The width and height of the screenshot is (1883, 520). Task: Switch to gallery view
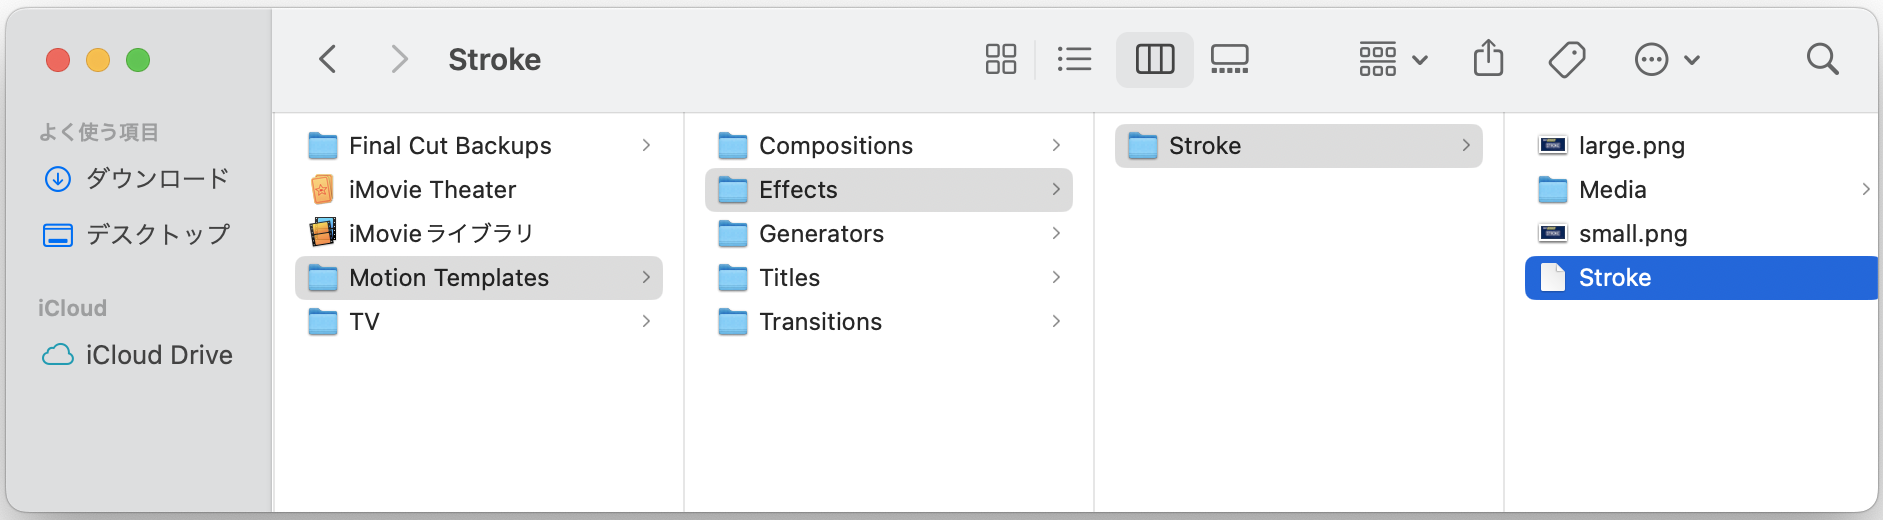coord(1229,59)
